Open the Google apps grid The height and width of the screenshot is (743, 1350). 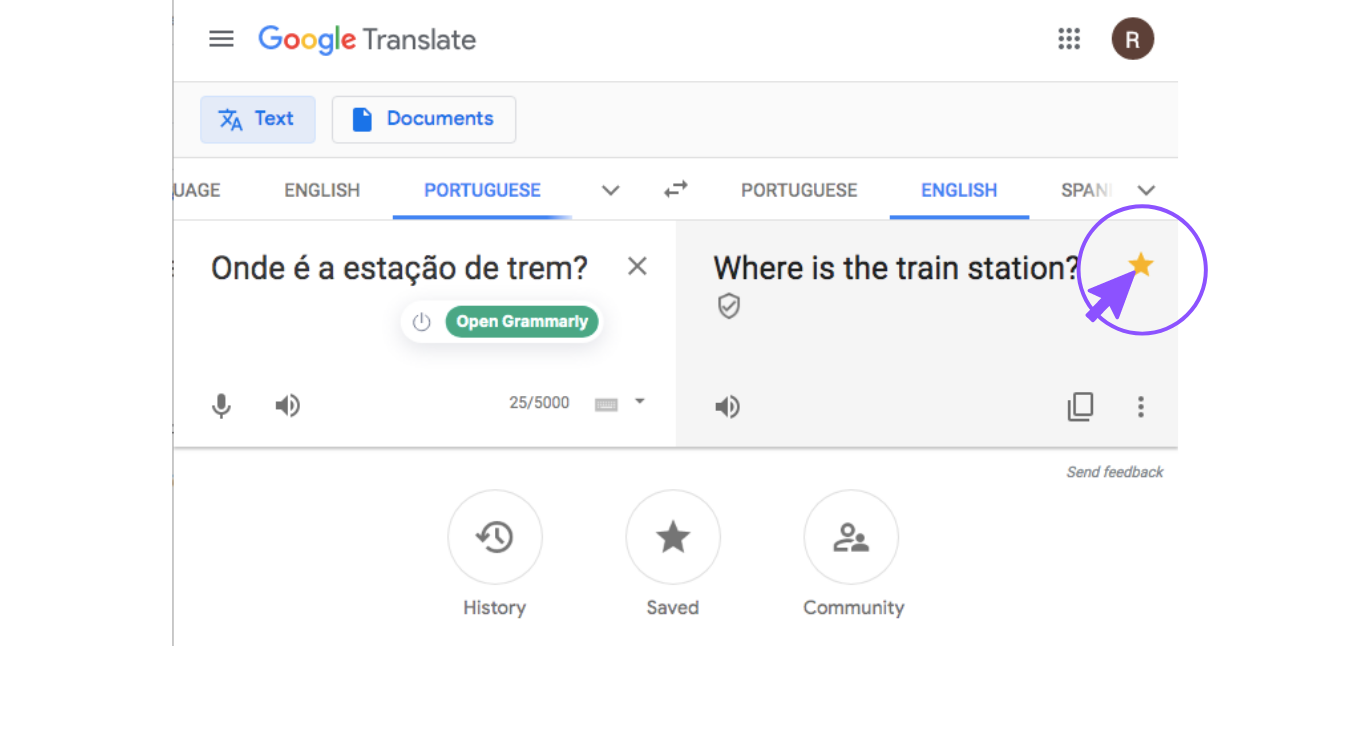1069,39
